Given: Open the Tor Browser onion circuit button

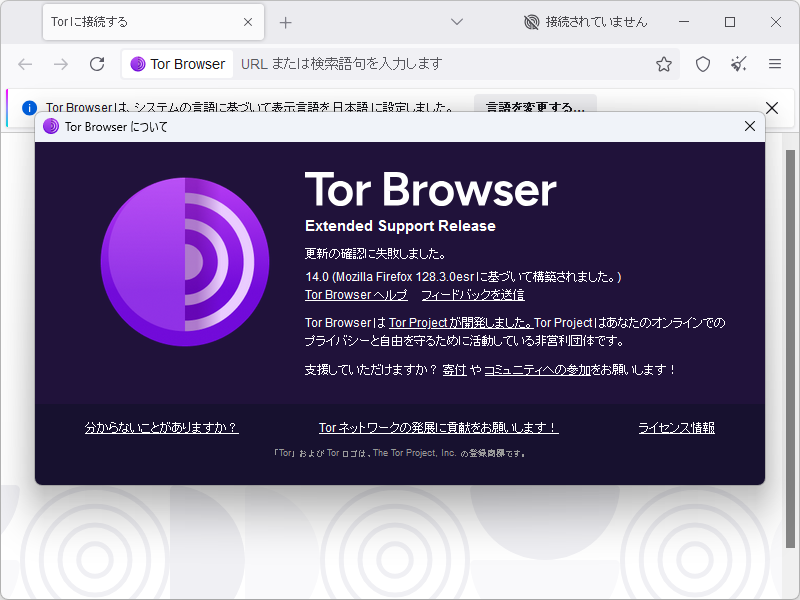Looking at the screenshot, I should click(177, 63).
